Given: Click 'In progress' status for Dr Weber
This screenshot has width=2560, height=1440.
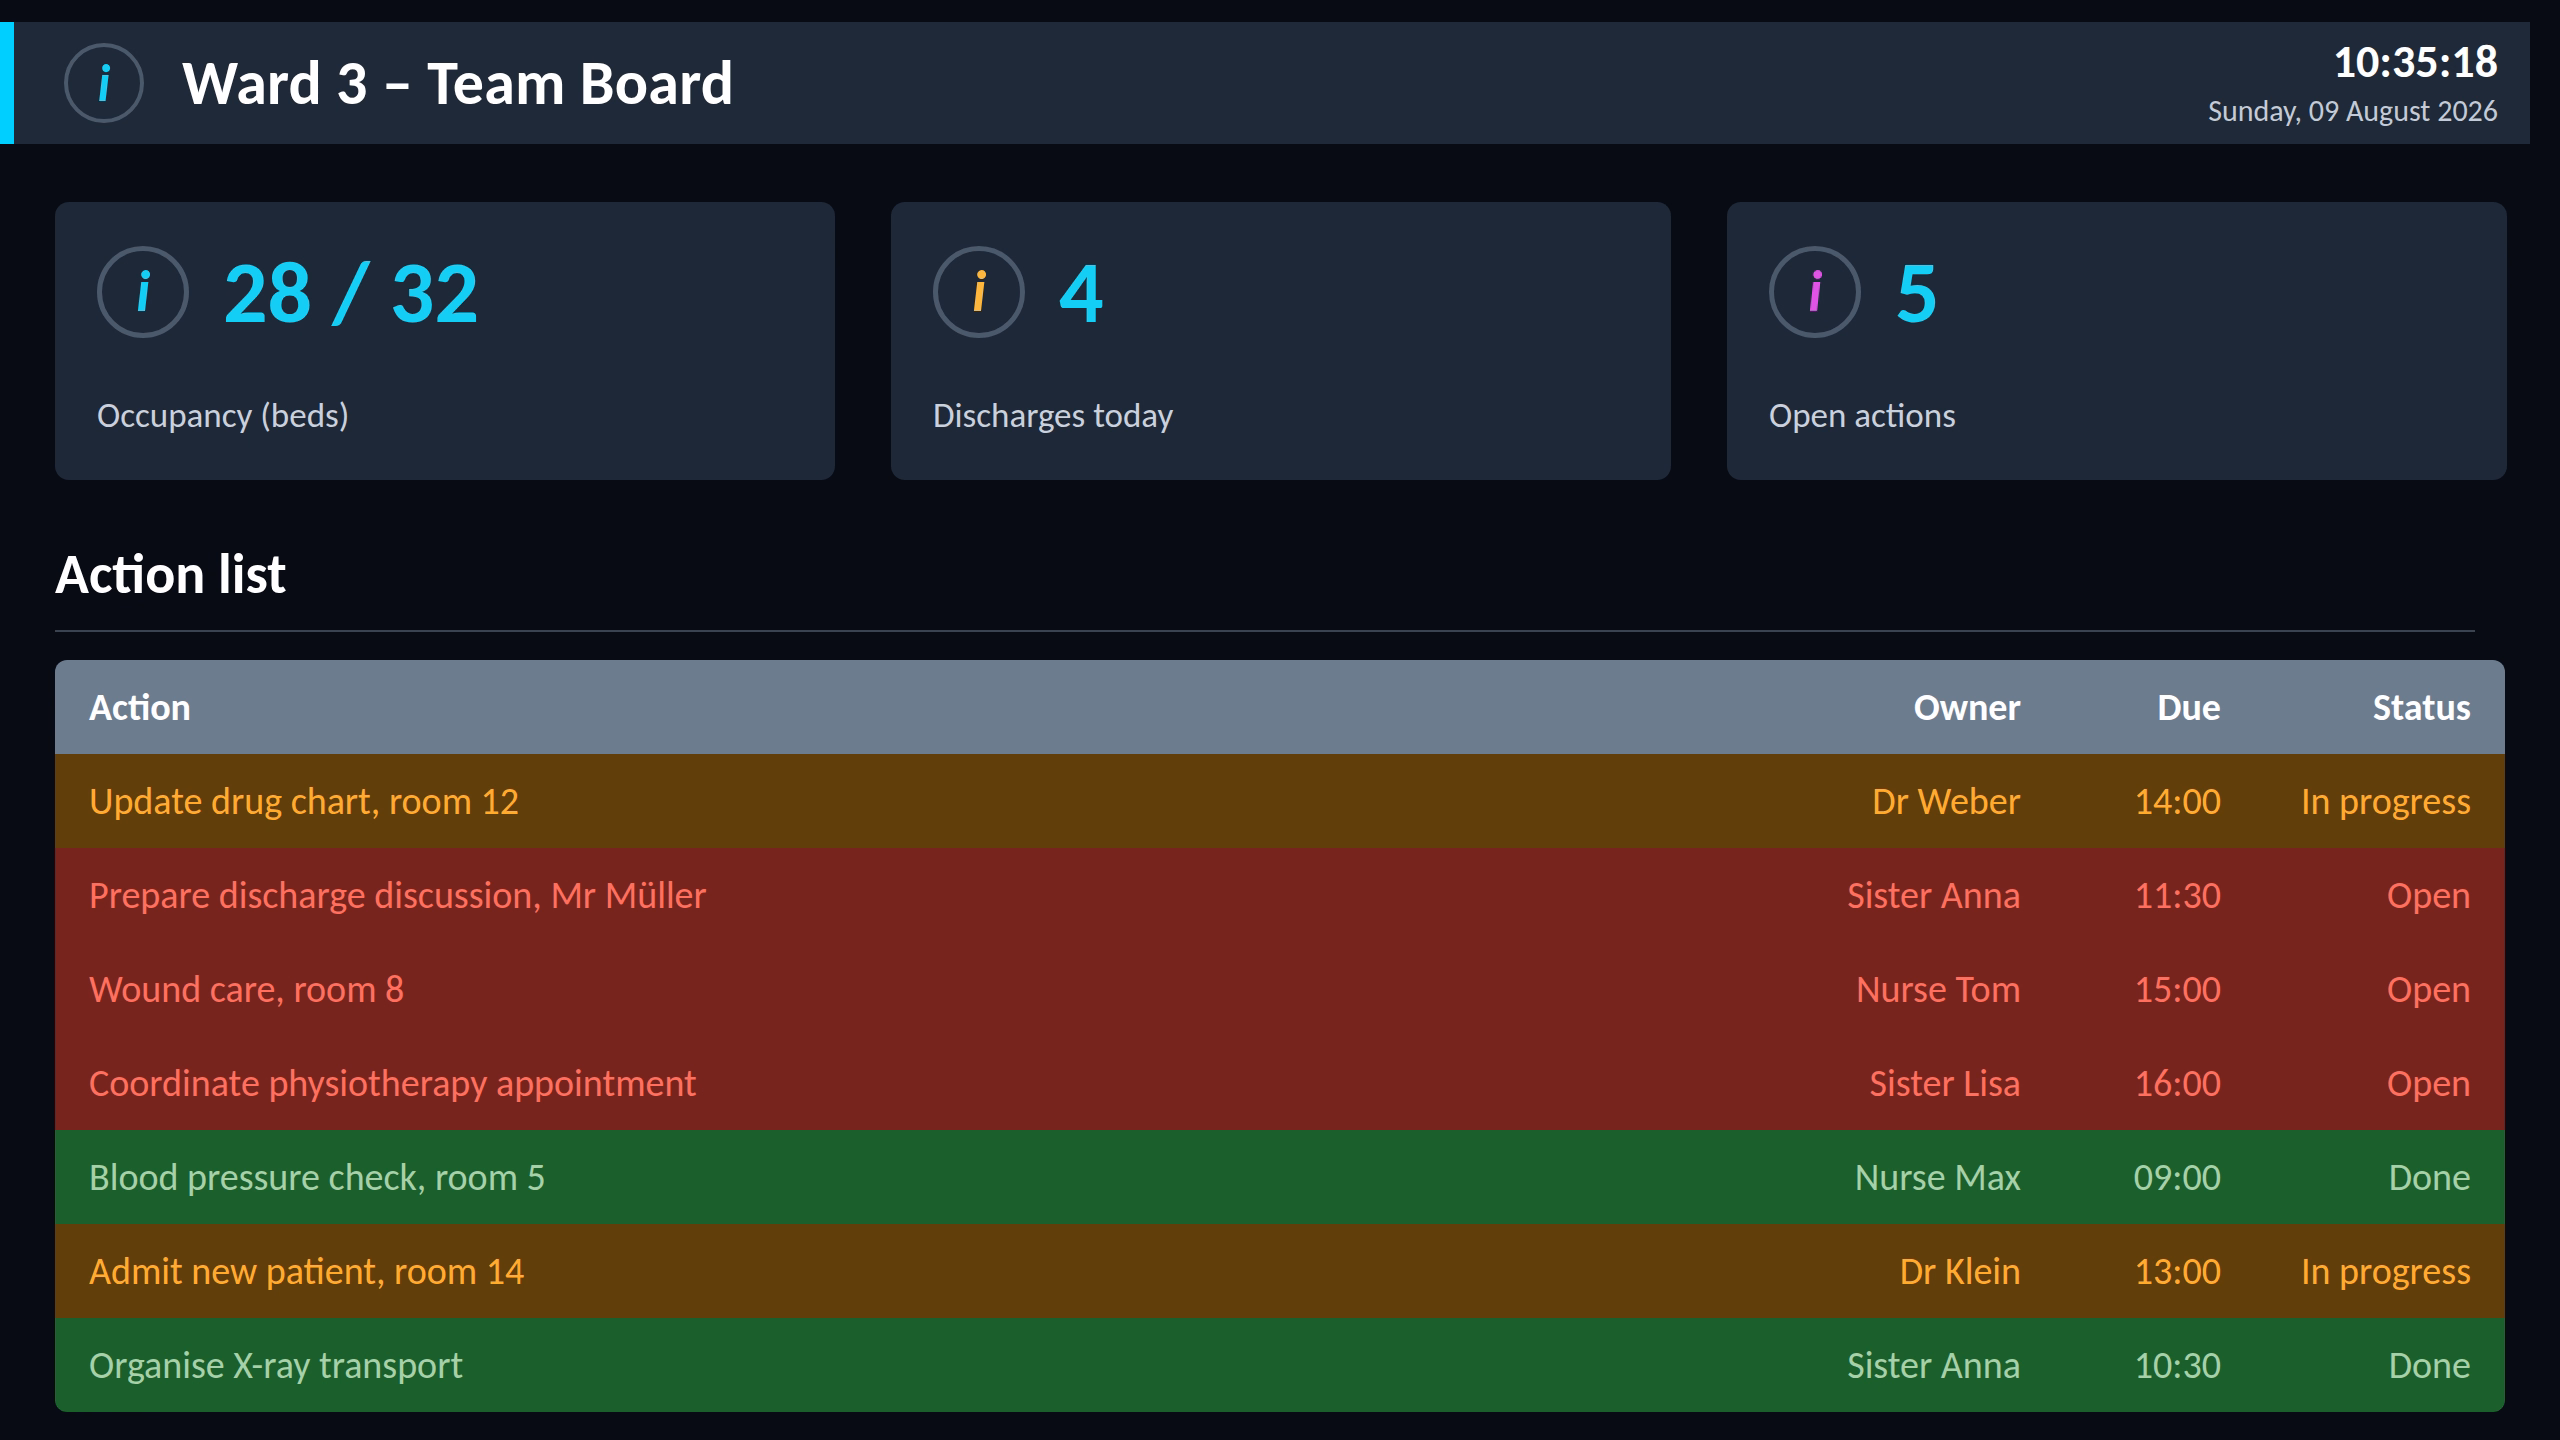Looking at the screenshot, I should tap(2386, 802).
